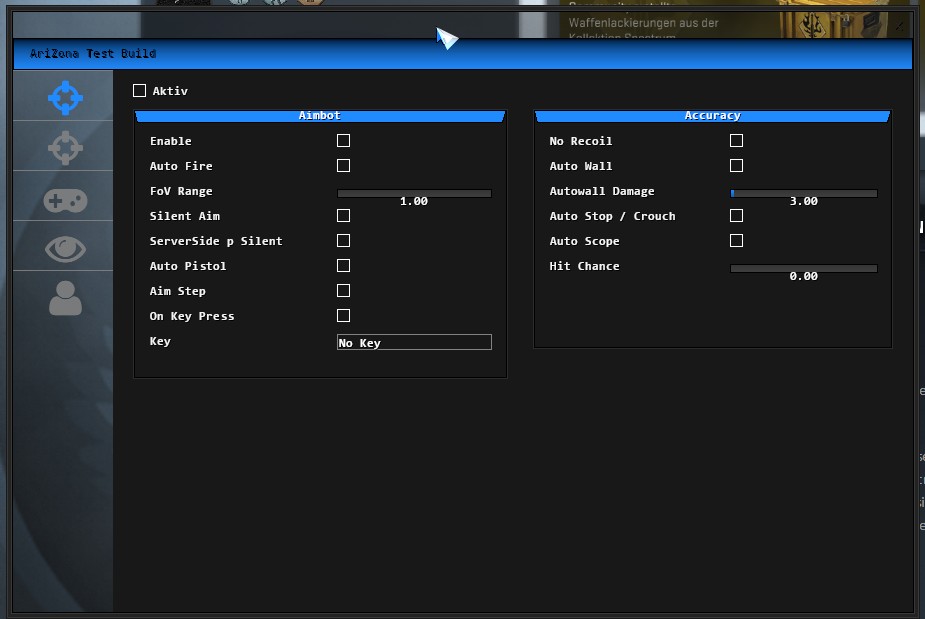Click the No Key binding field
The image size is (925, 619).
click(x=414, y=342)
